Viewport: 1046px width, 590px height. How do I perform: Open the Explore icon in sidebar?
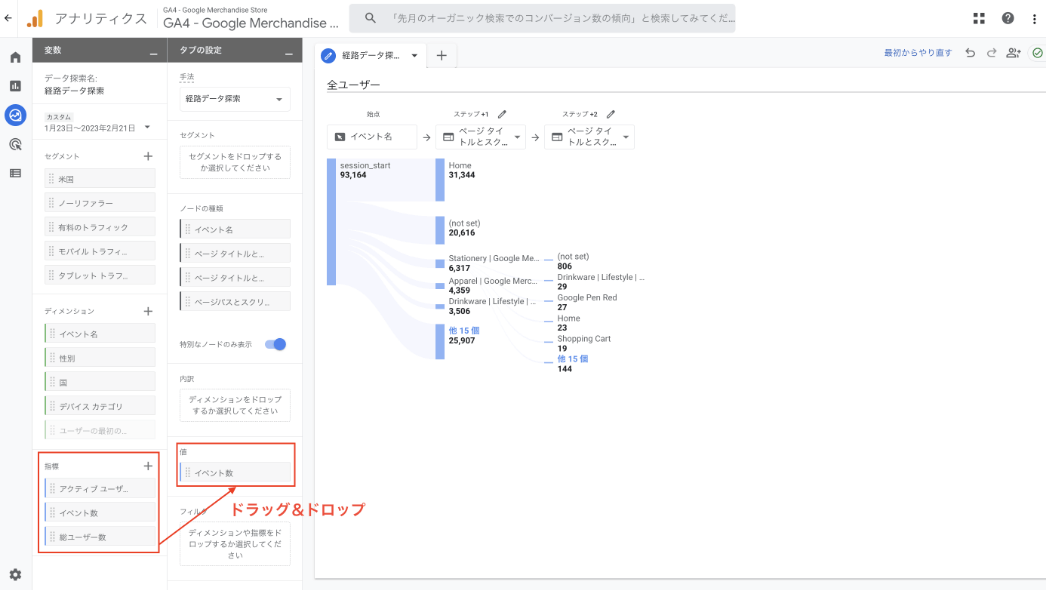(x=15, y=115)
